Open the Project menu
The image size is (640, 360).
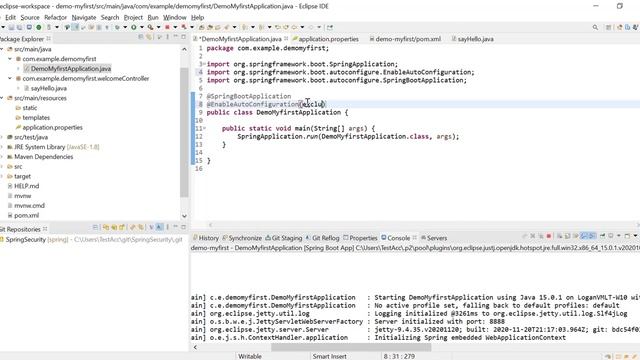pyautogui.click(x=133, y=18)
